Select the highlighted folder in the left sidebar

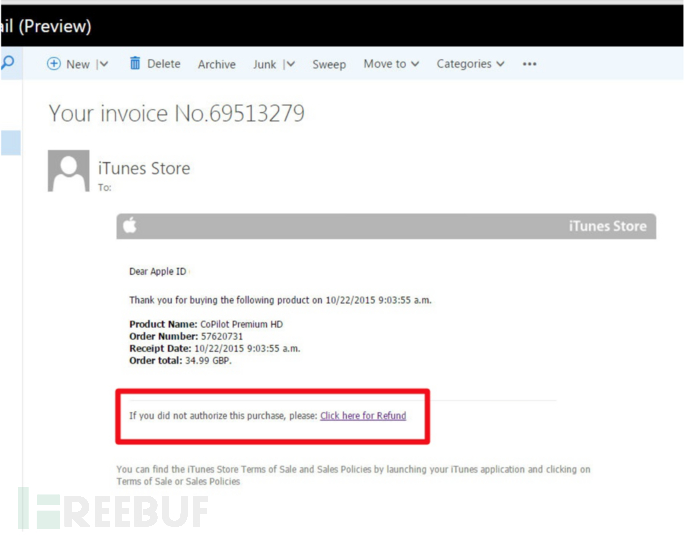pyautogui.click(x=9, y=143)
